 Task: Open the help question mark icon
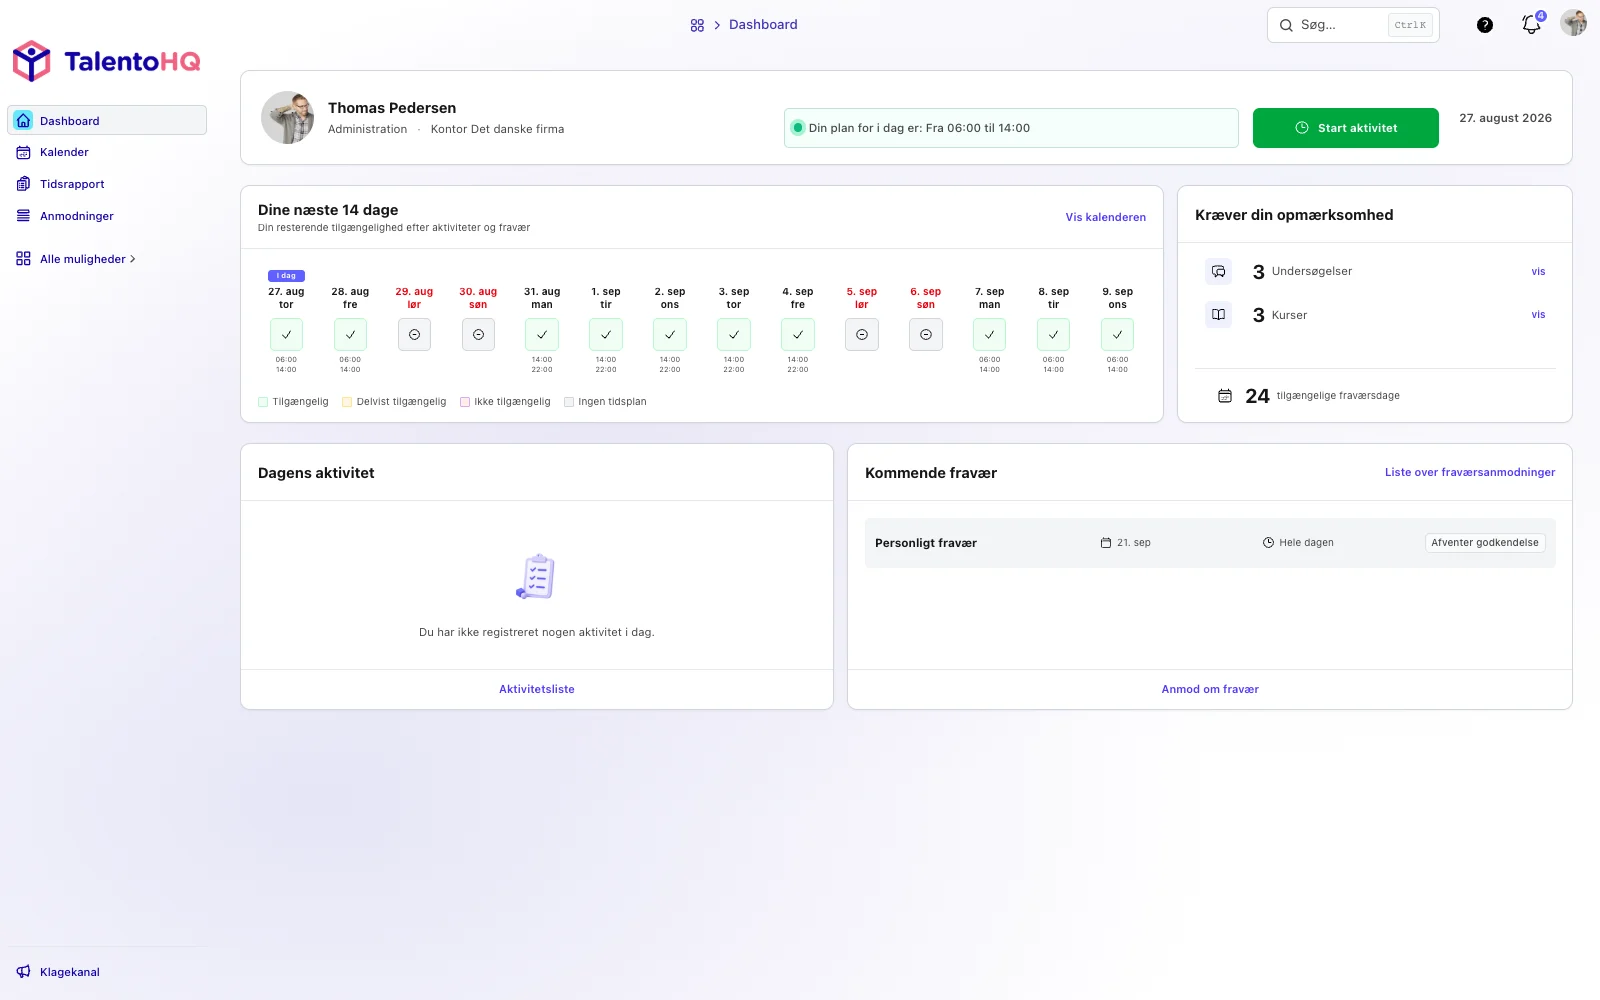[1485, 25]
